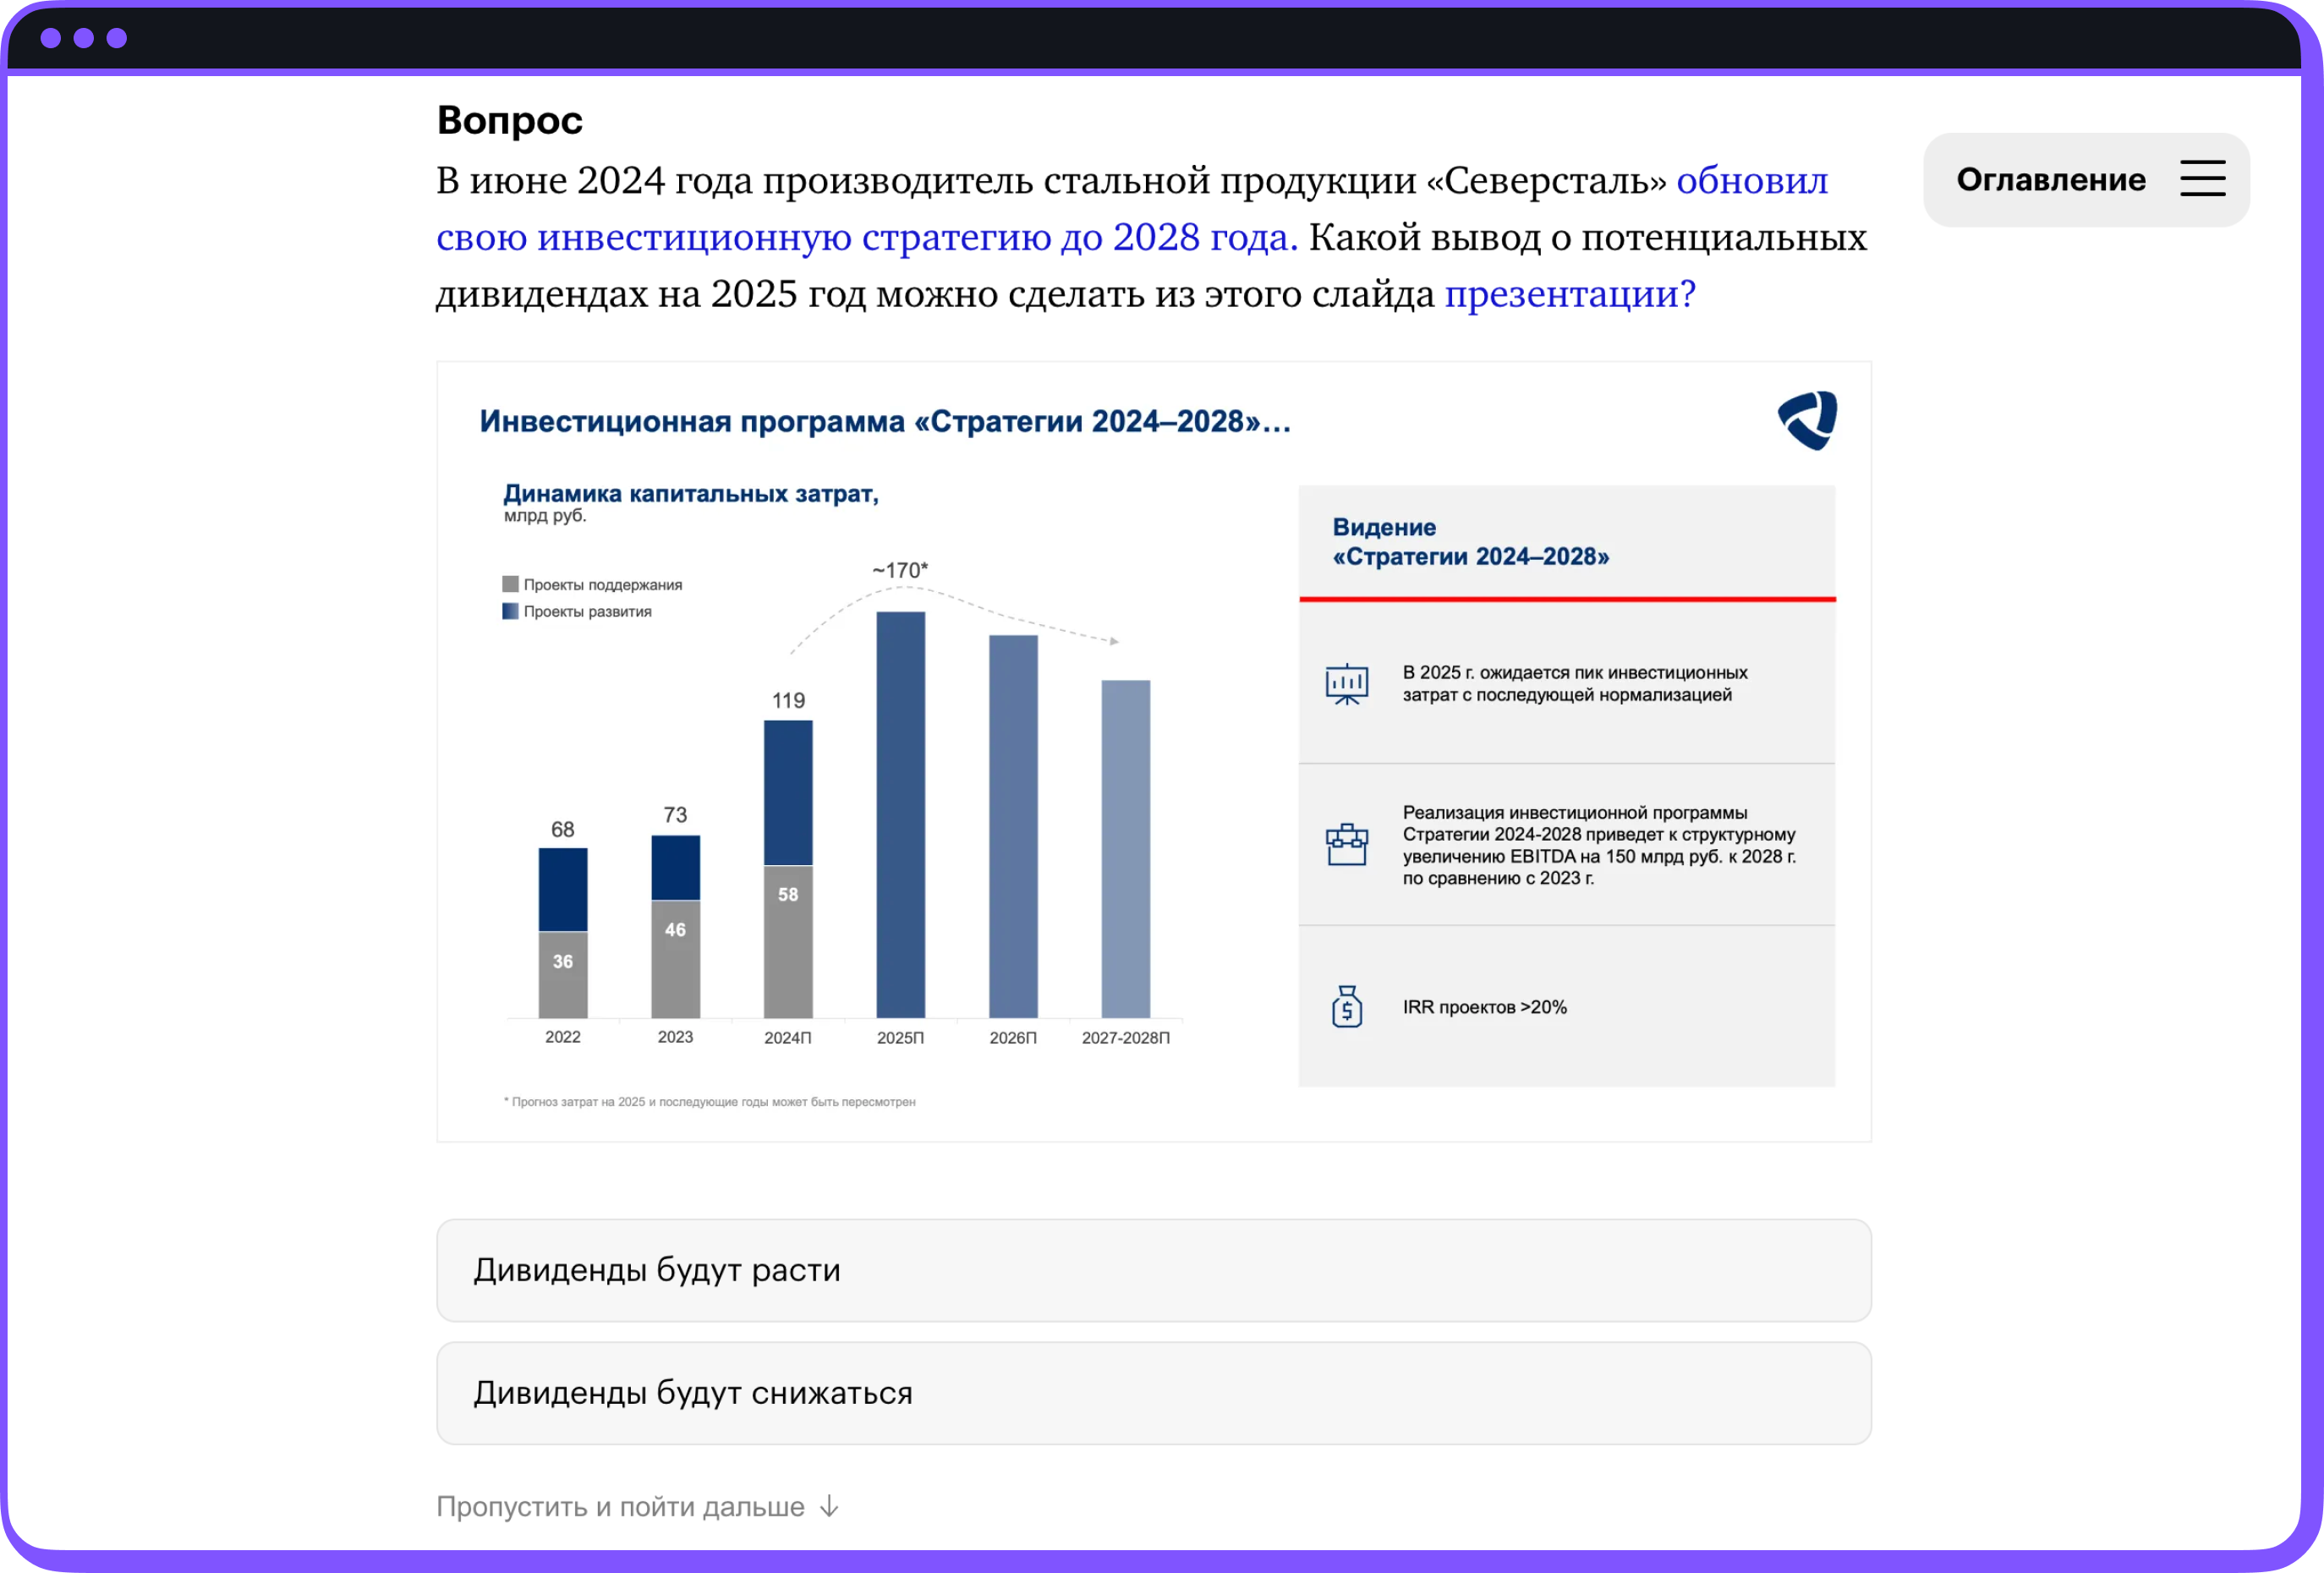This screenshot has height=1573, width=2324.
Task: Click the 'IRR проектов >20%' text
Action: pos(1484,1007)
